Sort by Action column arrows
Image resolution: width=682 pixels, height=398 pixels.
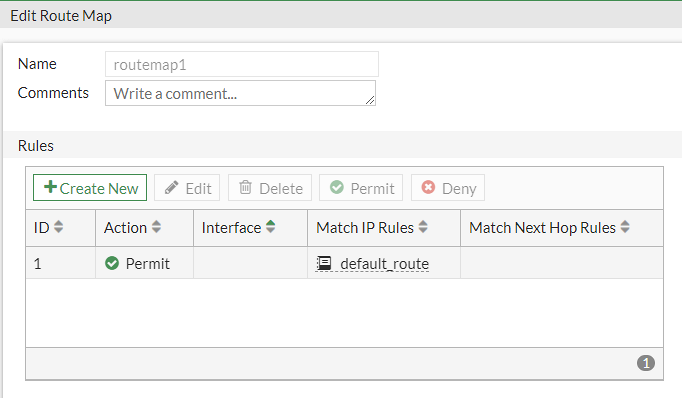click(x=156, y=227)
